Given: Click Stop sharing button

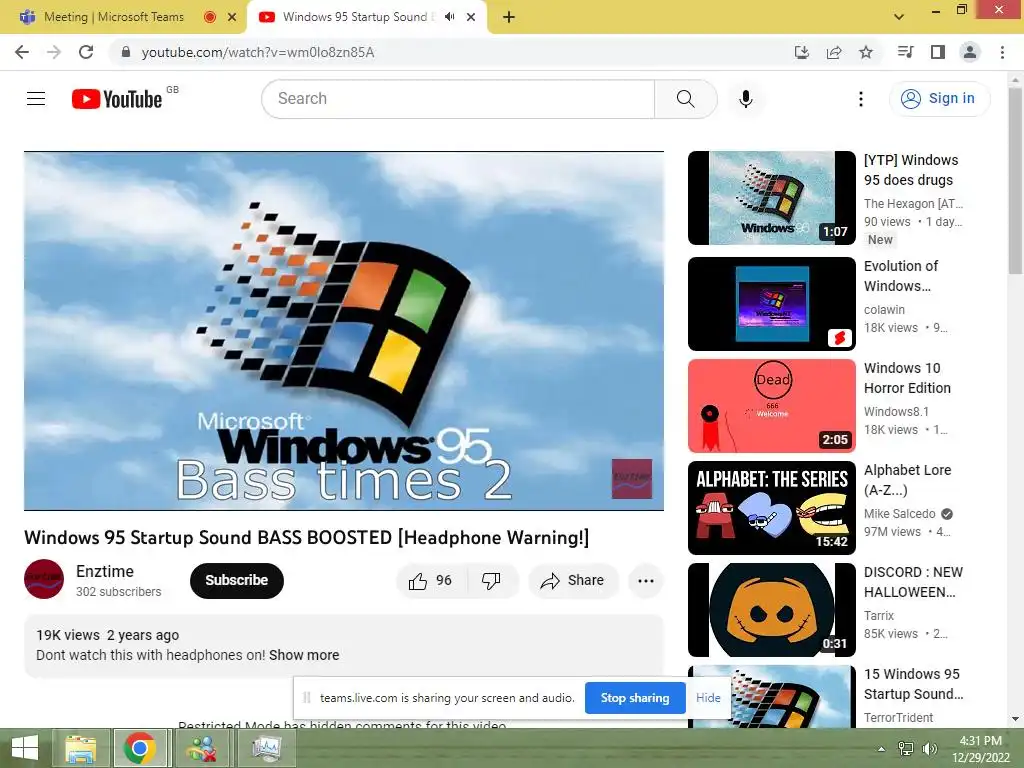Looking at the screenshot, I should coord(635,698).
